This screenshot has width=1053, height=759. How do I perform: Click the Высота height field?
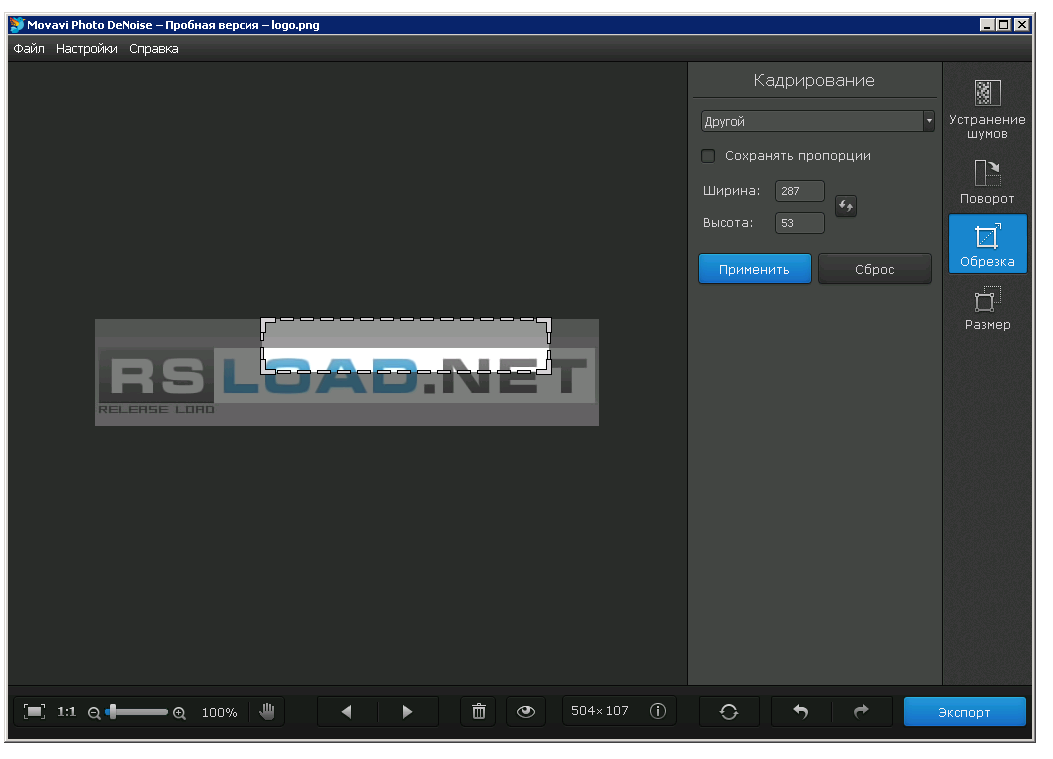(x=799, y=223)
